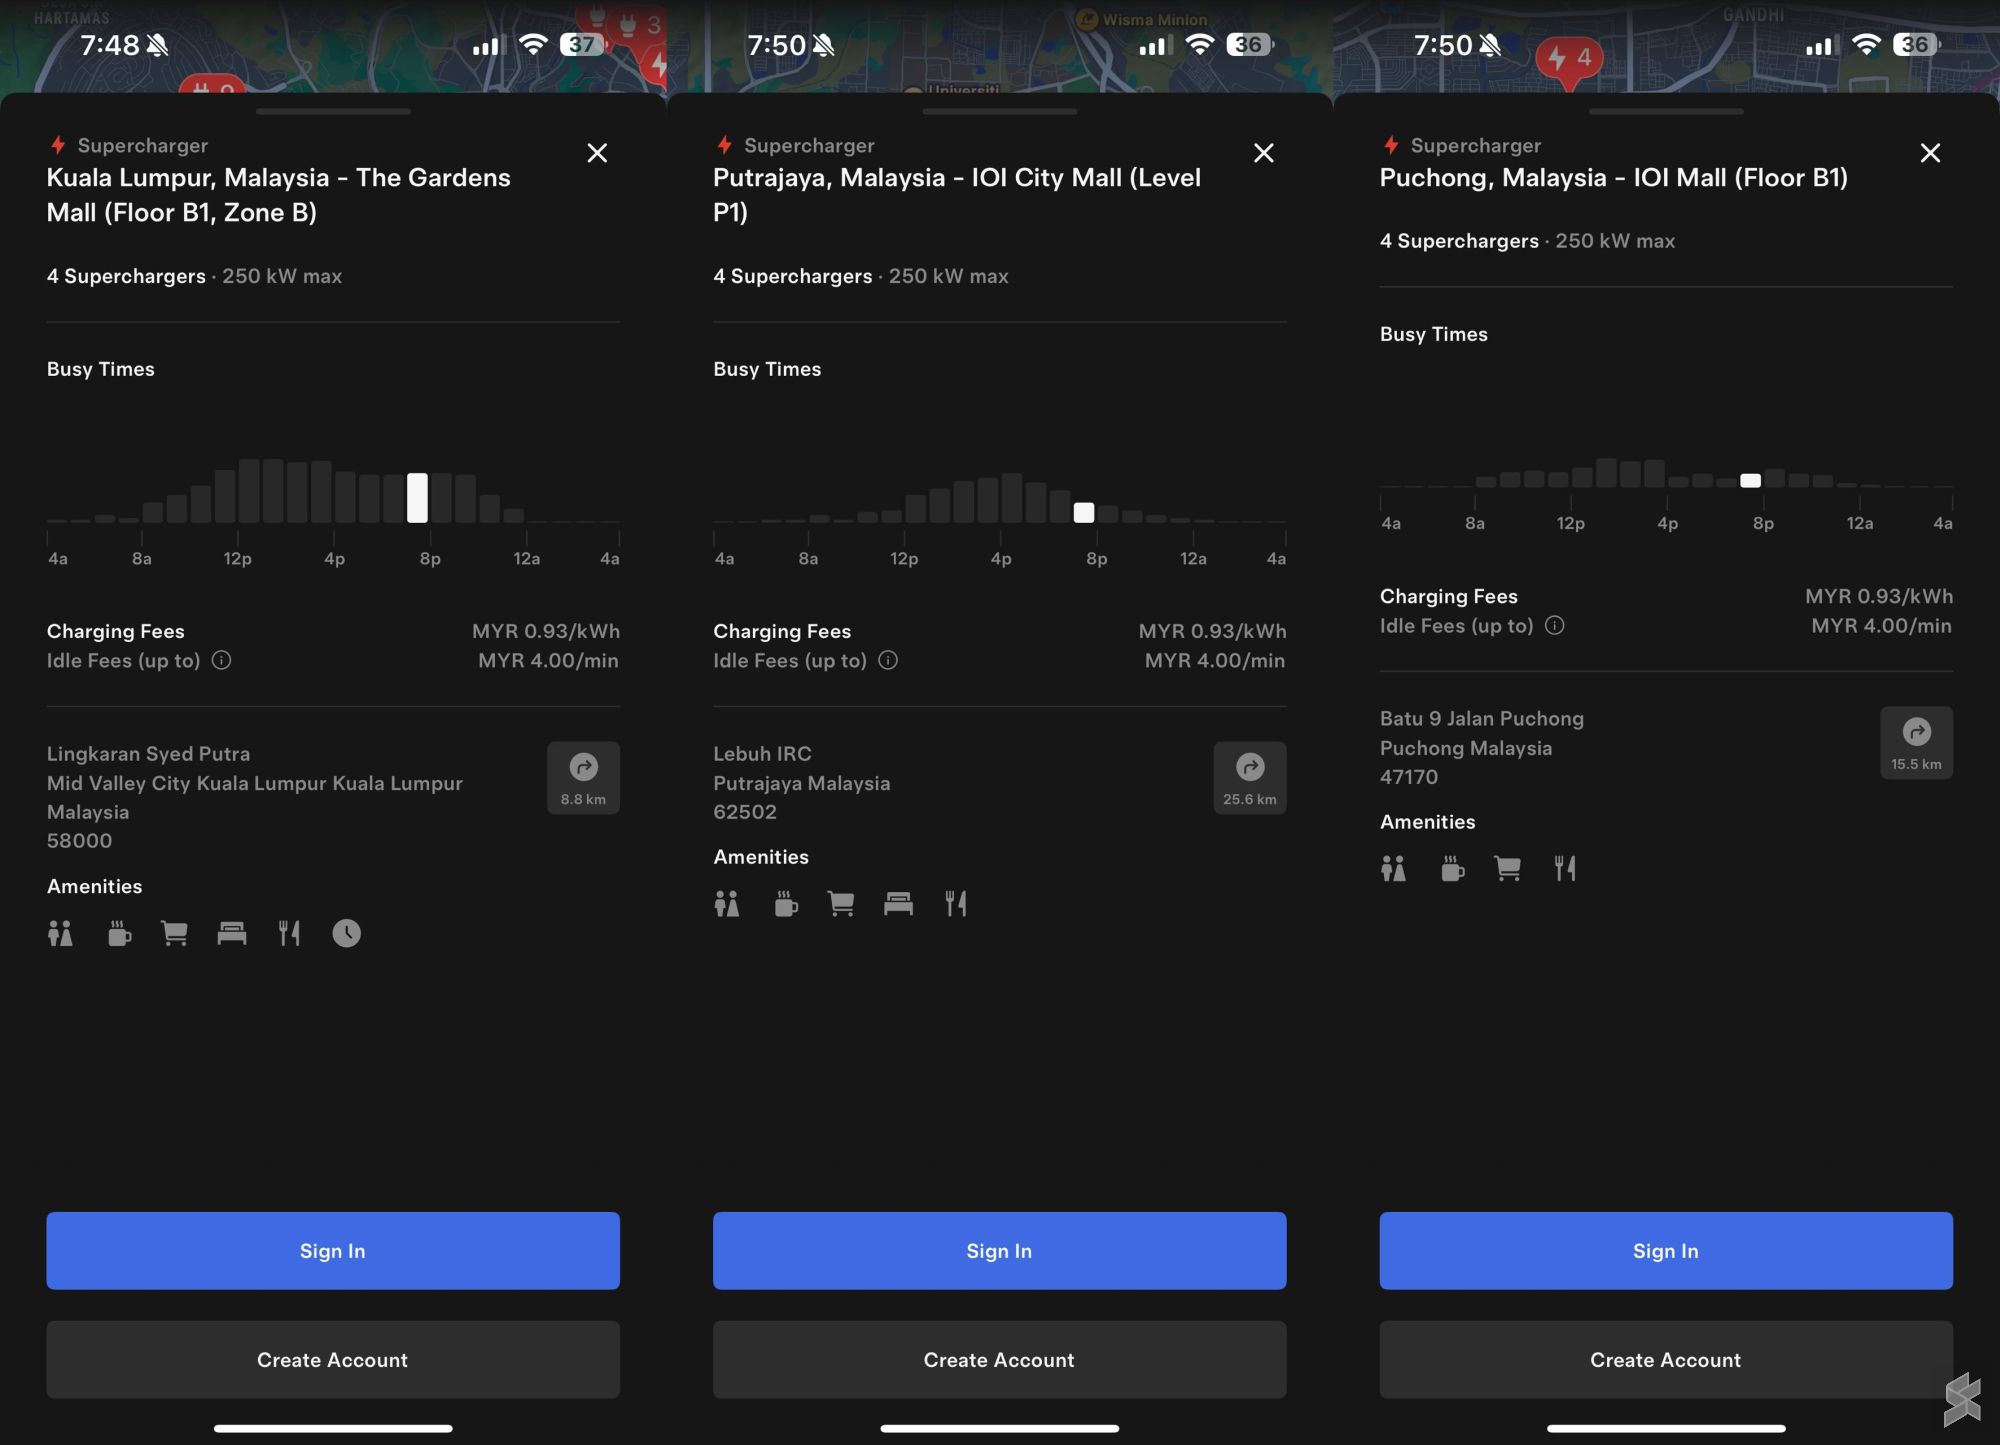Tap restrooms icon under Gardens Mall amenities
Image resolution: width=2000 pixels, height=1445 pixels.
[x=60, y=933]
